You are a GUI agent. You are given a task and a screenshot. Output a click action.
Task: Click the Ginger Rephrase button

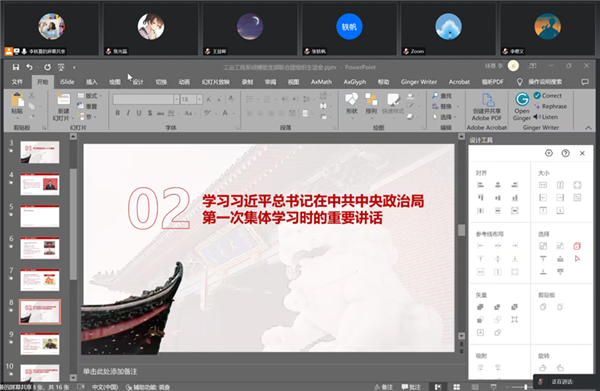(x=550, y=106)
